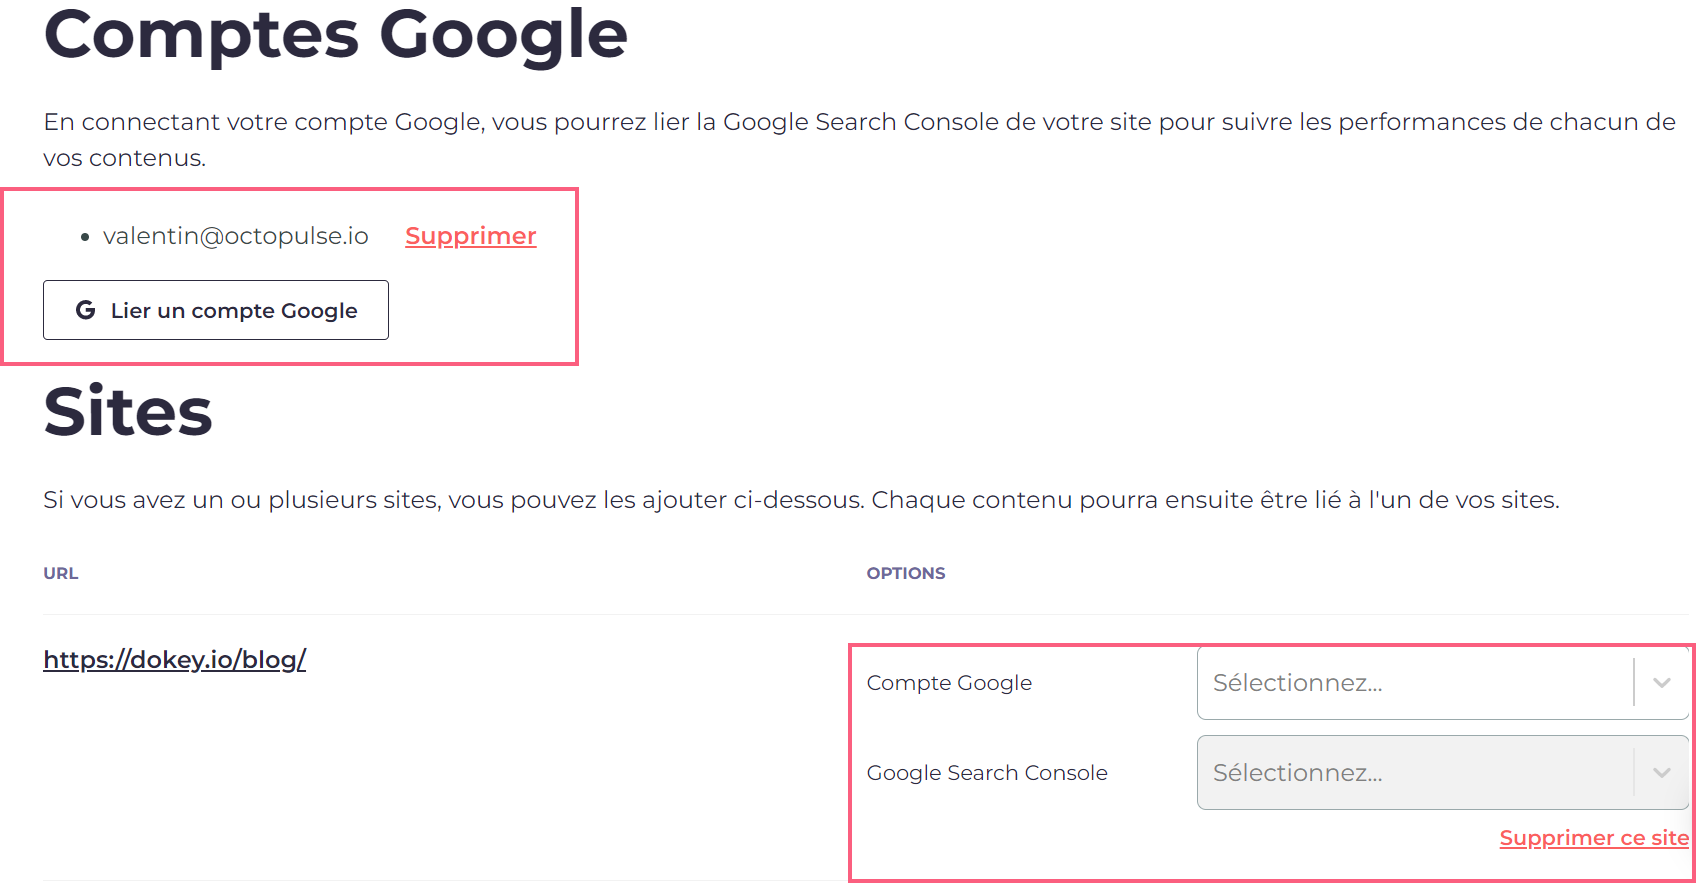Click Lier un compte Google button
The height and width of the screenshot is (883, 1696).
point(216,310)
